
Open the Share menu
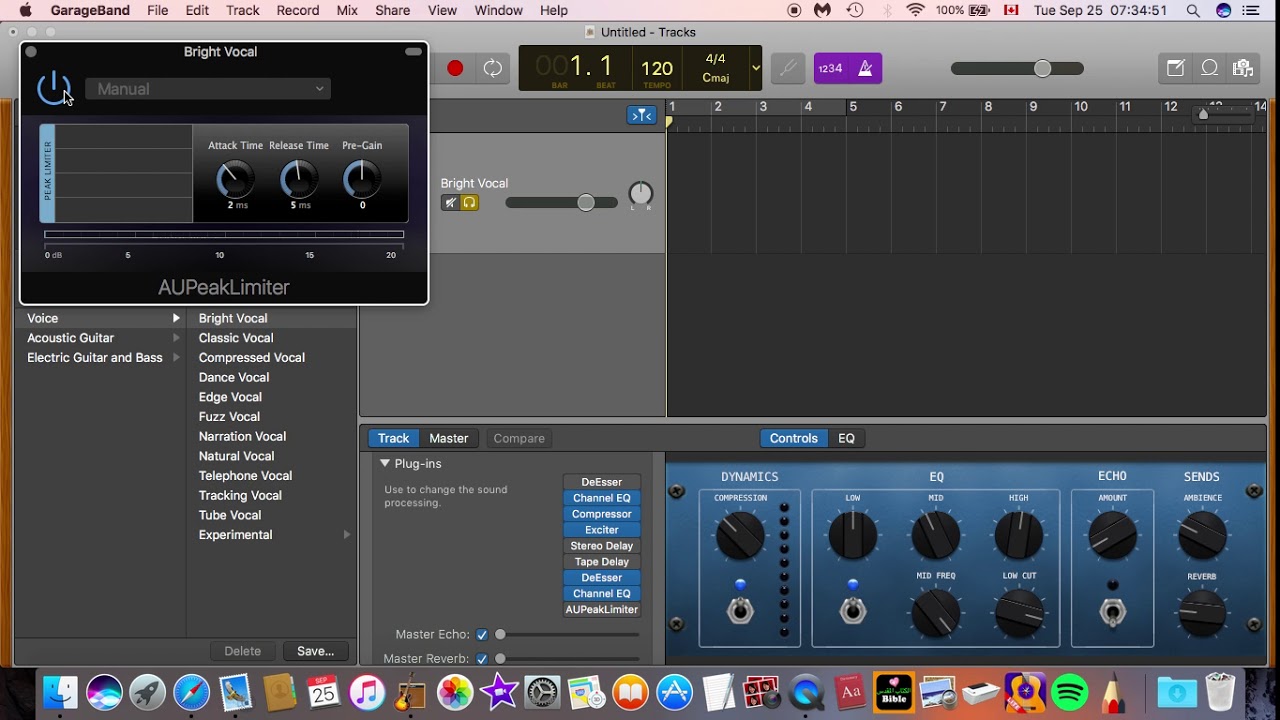point(393,10)
